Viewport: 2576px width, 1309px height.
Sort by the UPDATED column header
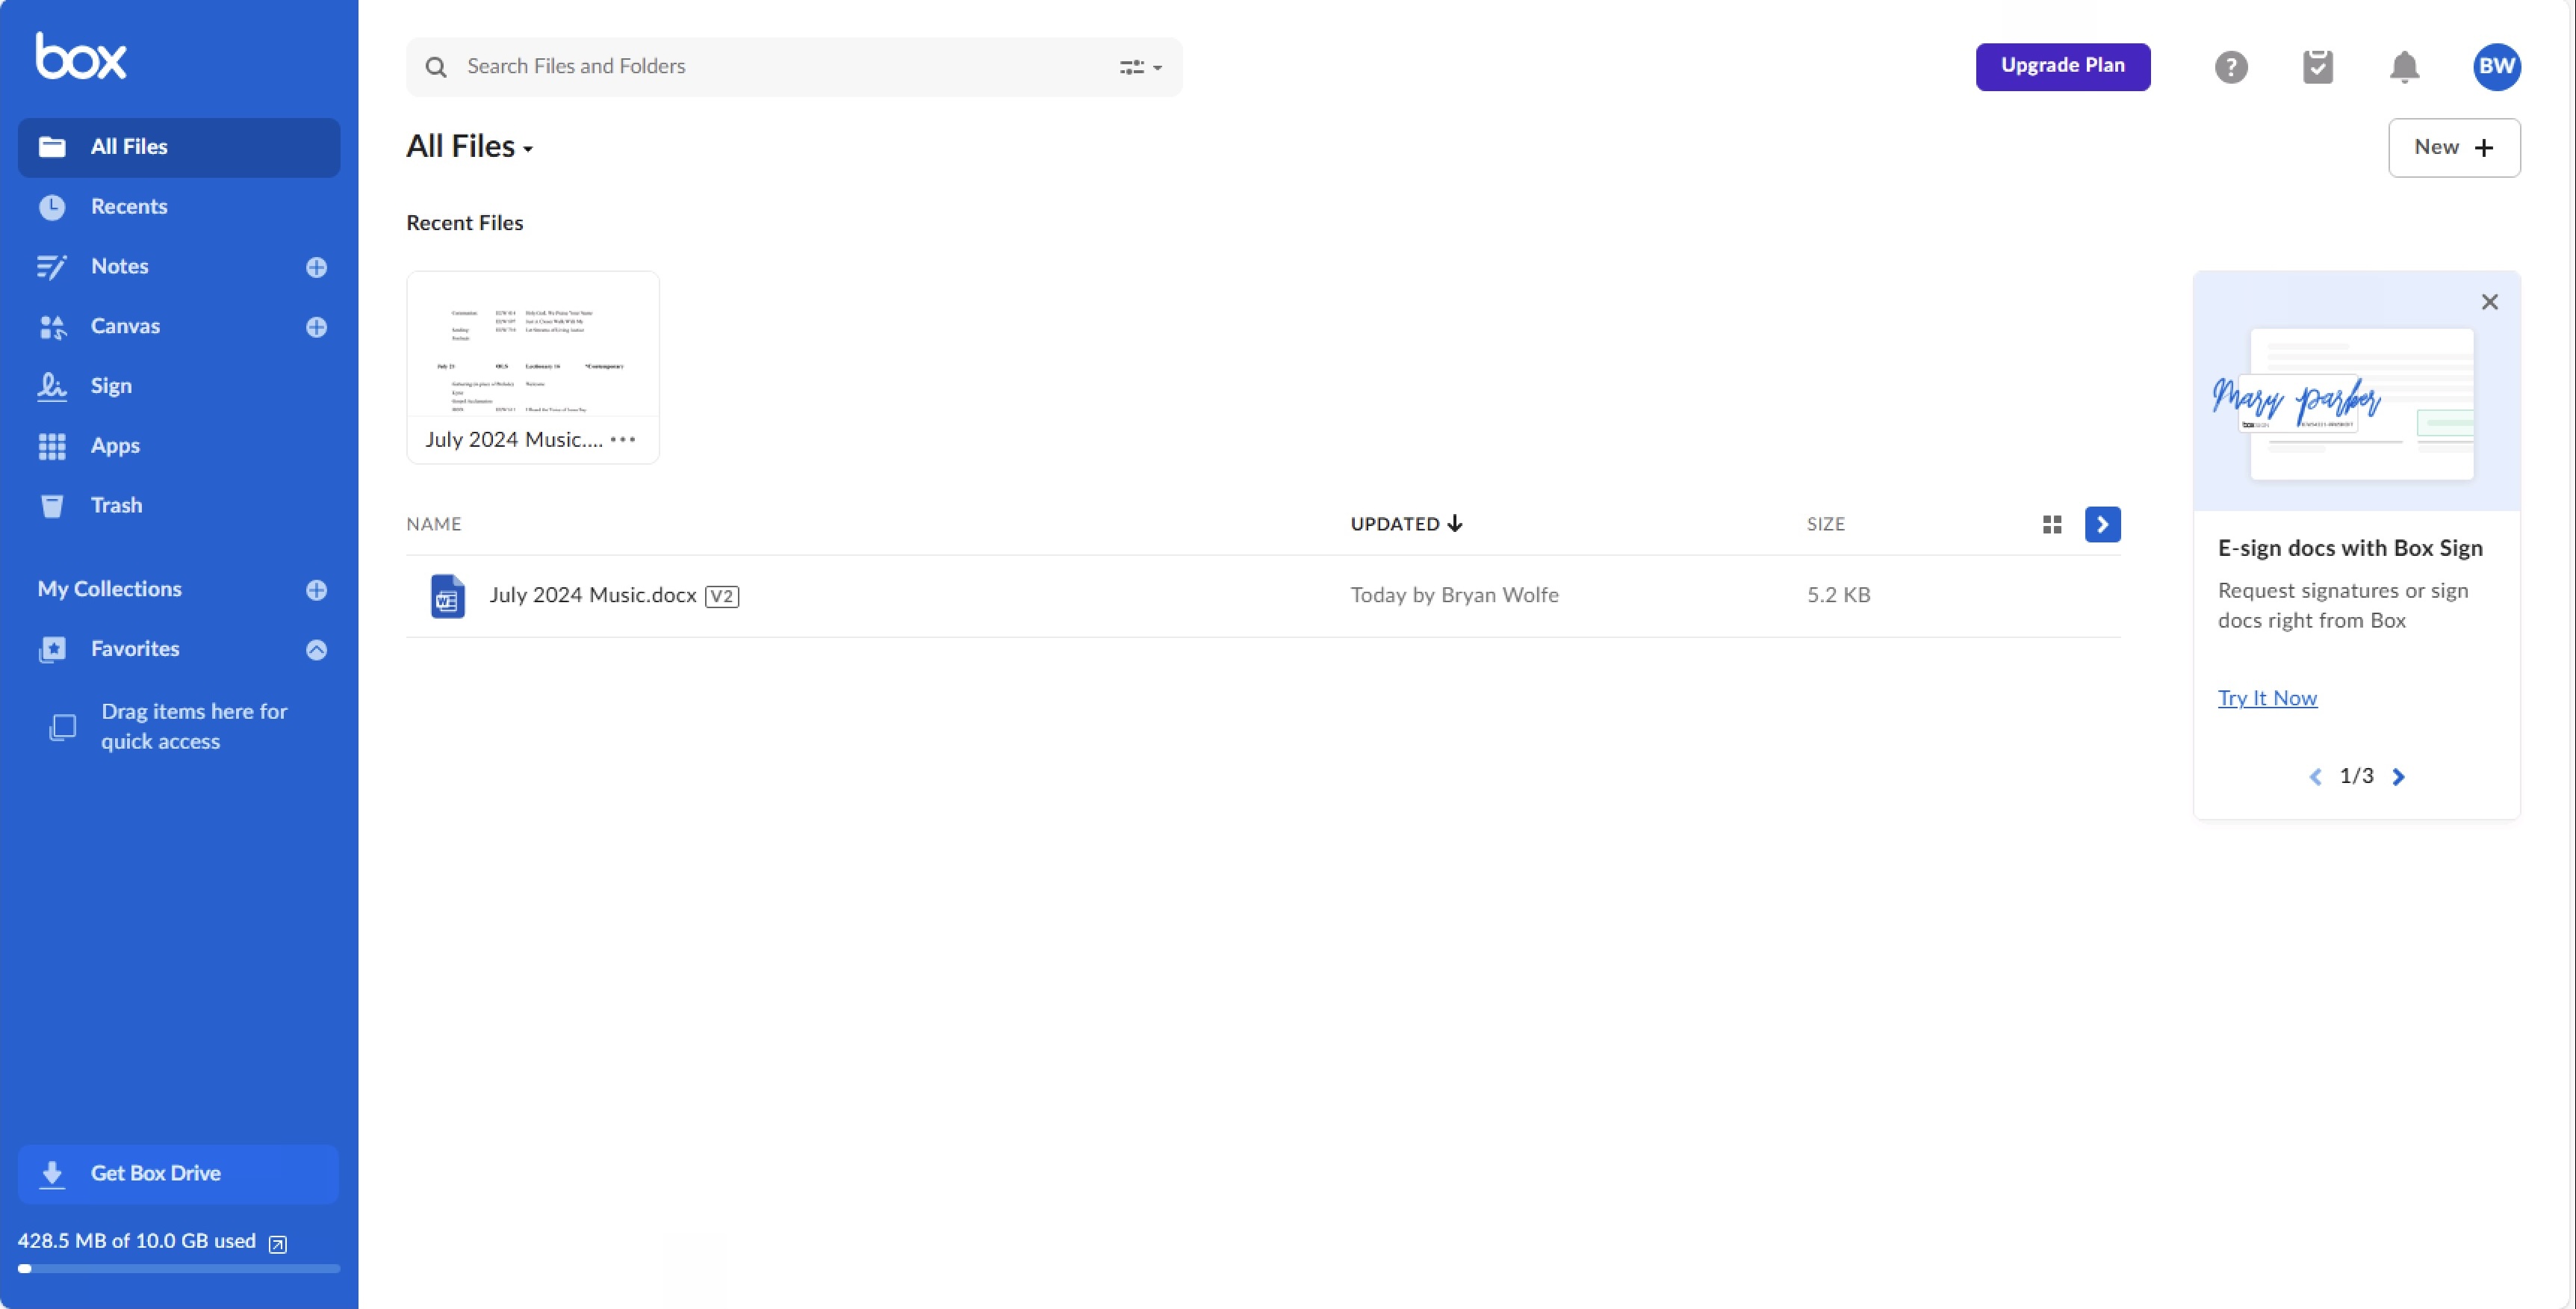tap(1406, 524)
